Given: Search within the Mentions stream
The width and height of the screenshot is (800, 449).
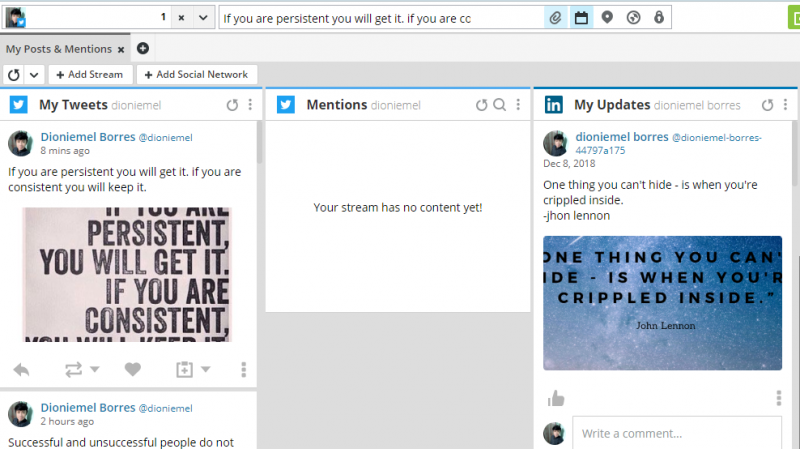Looking at the screenshot, I should [x=500, y=105].
